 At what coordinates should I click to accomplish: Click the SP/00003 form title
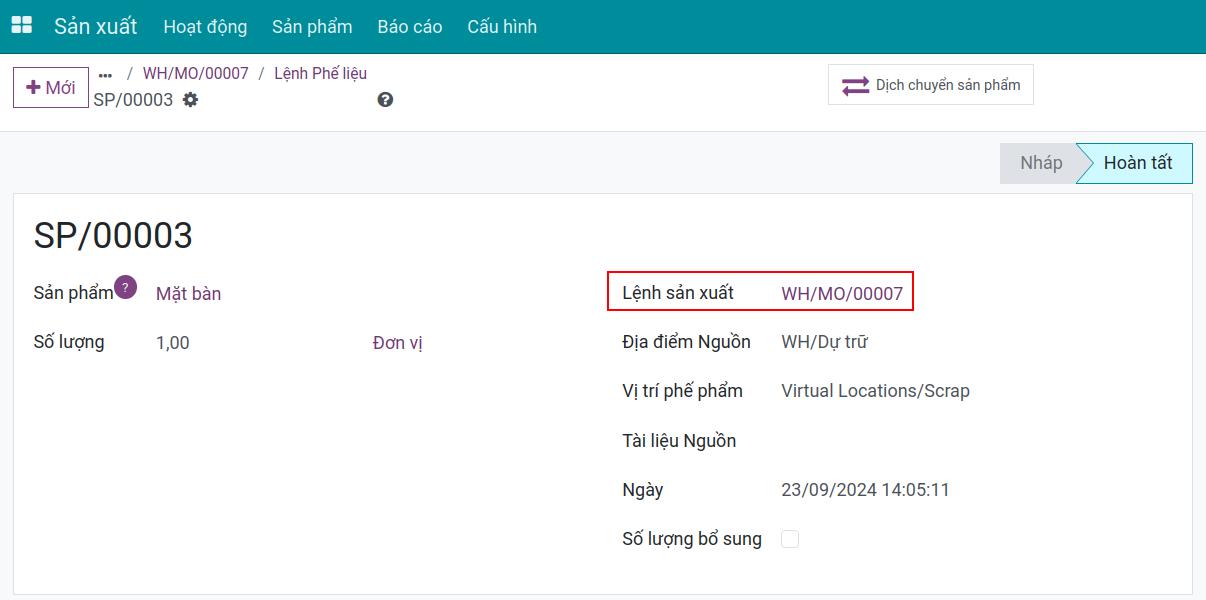click(x=113, y=236)
